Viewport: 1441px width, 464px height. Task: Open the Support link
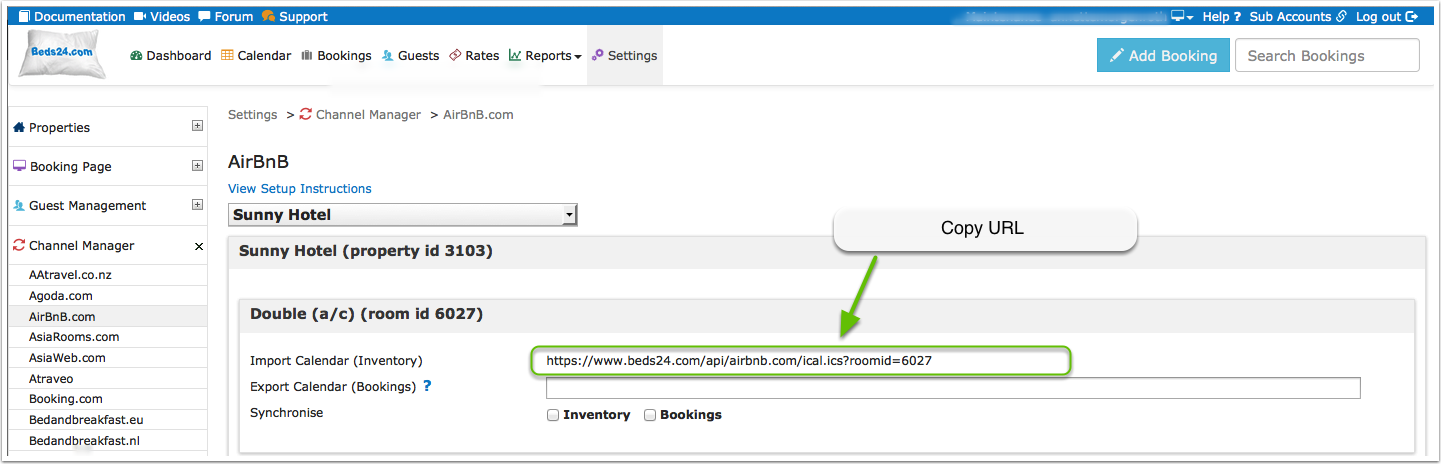point(294,16)
